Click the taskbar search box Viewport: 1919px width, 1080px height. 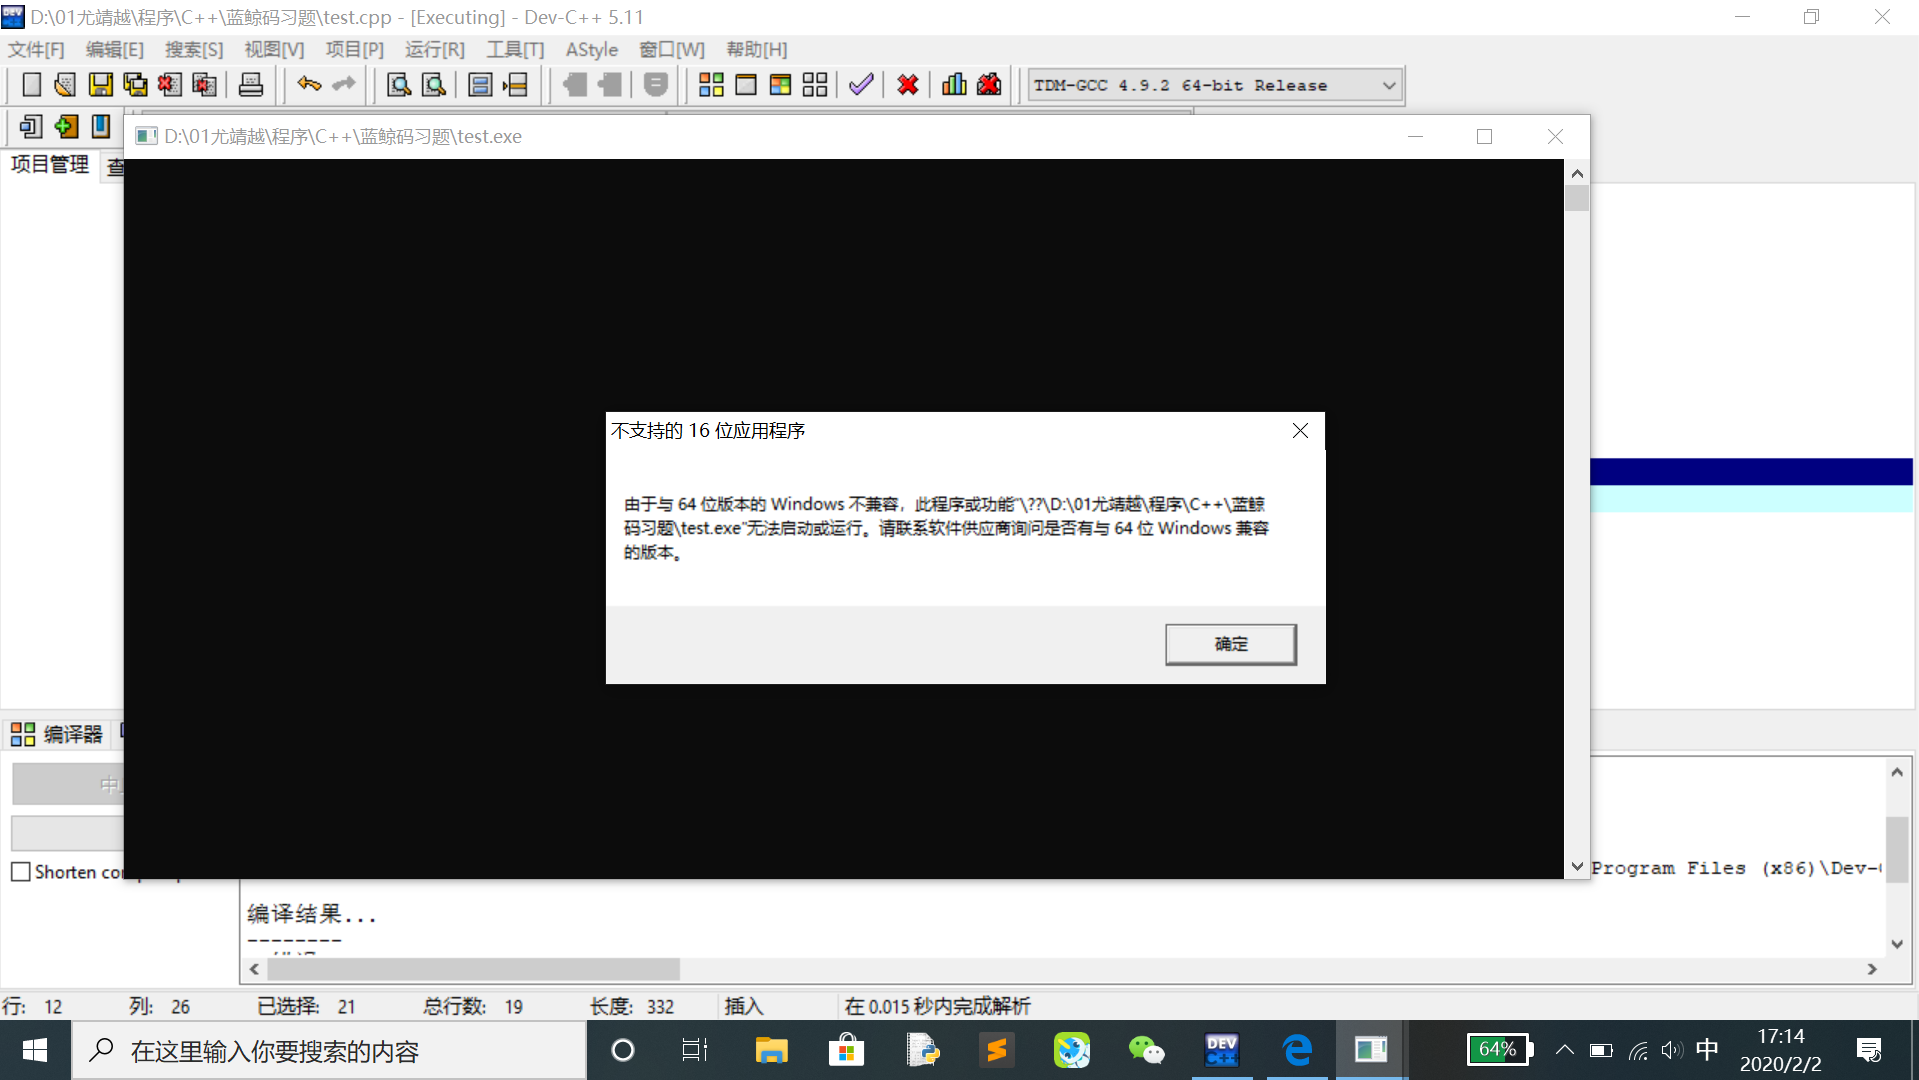[x=329, y=1050]
